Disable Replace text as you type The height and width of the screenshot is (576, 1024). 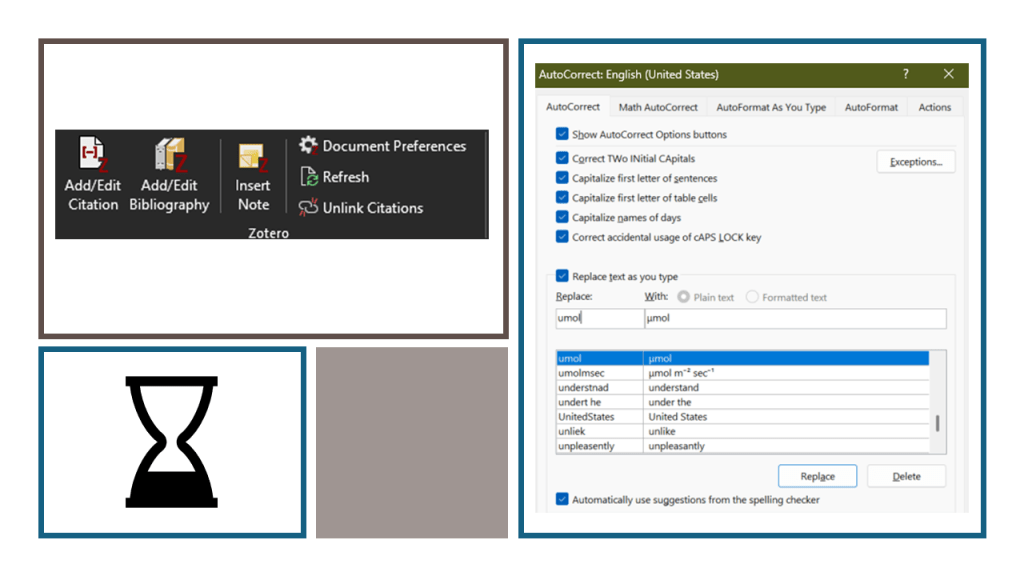(x=562, y=276)
